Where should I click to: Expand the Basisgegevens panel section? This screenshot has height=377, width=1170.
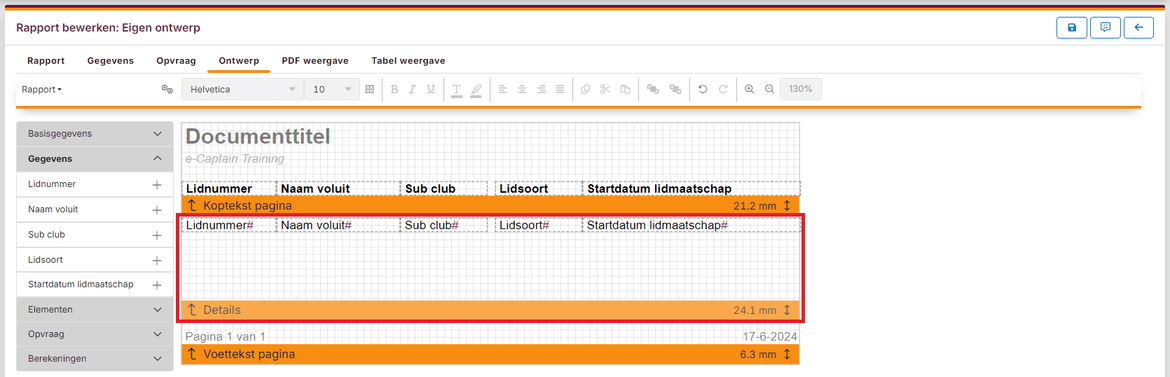click(x=95, y=134)
